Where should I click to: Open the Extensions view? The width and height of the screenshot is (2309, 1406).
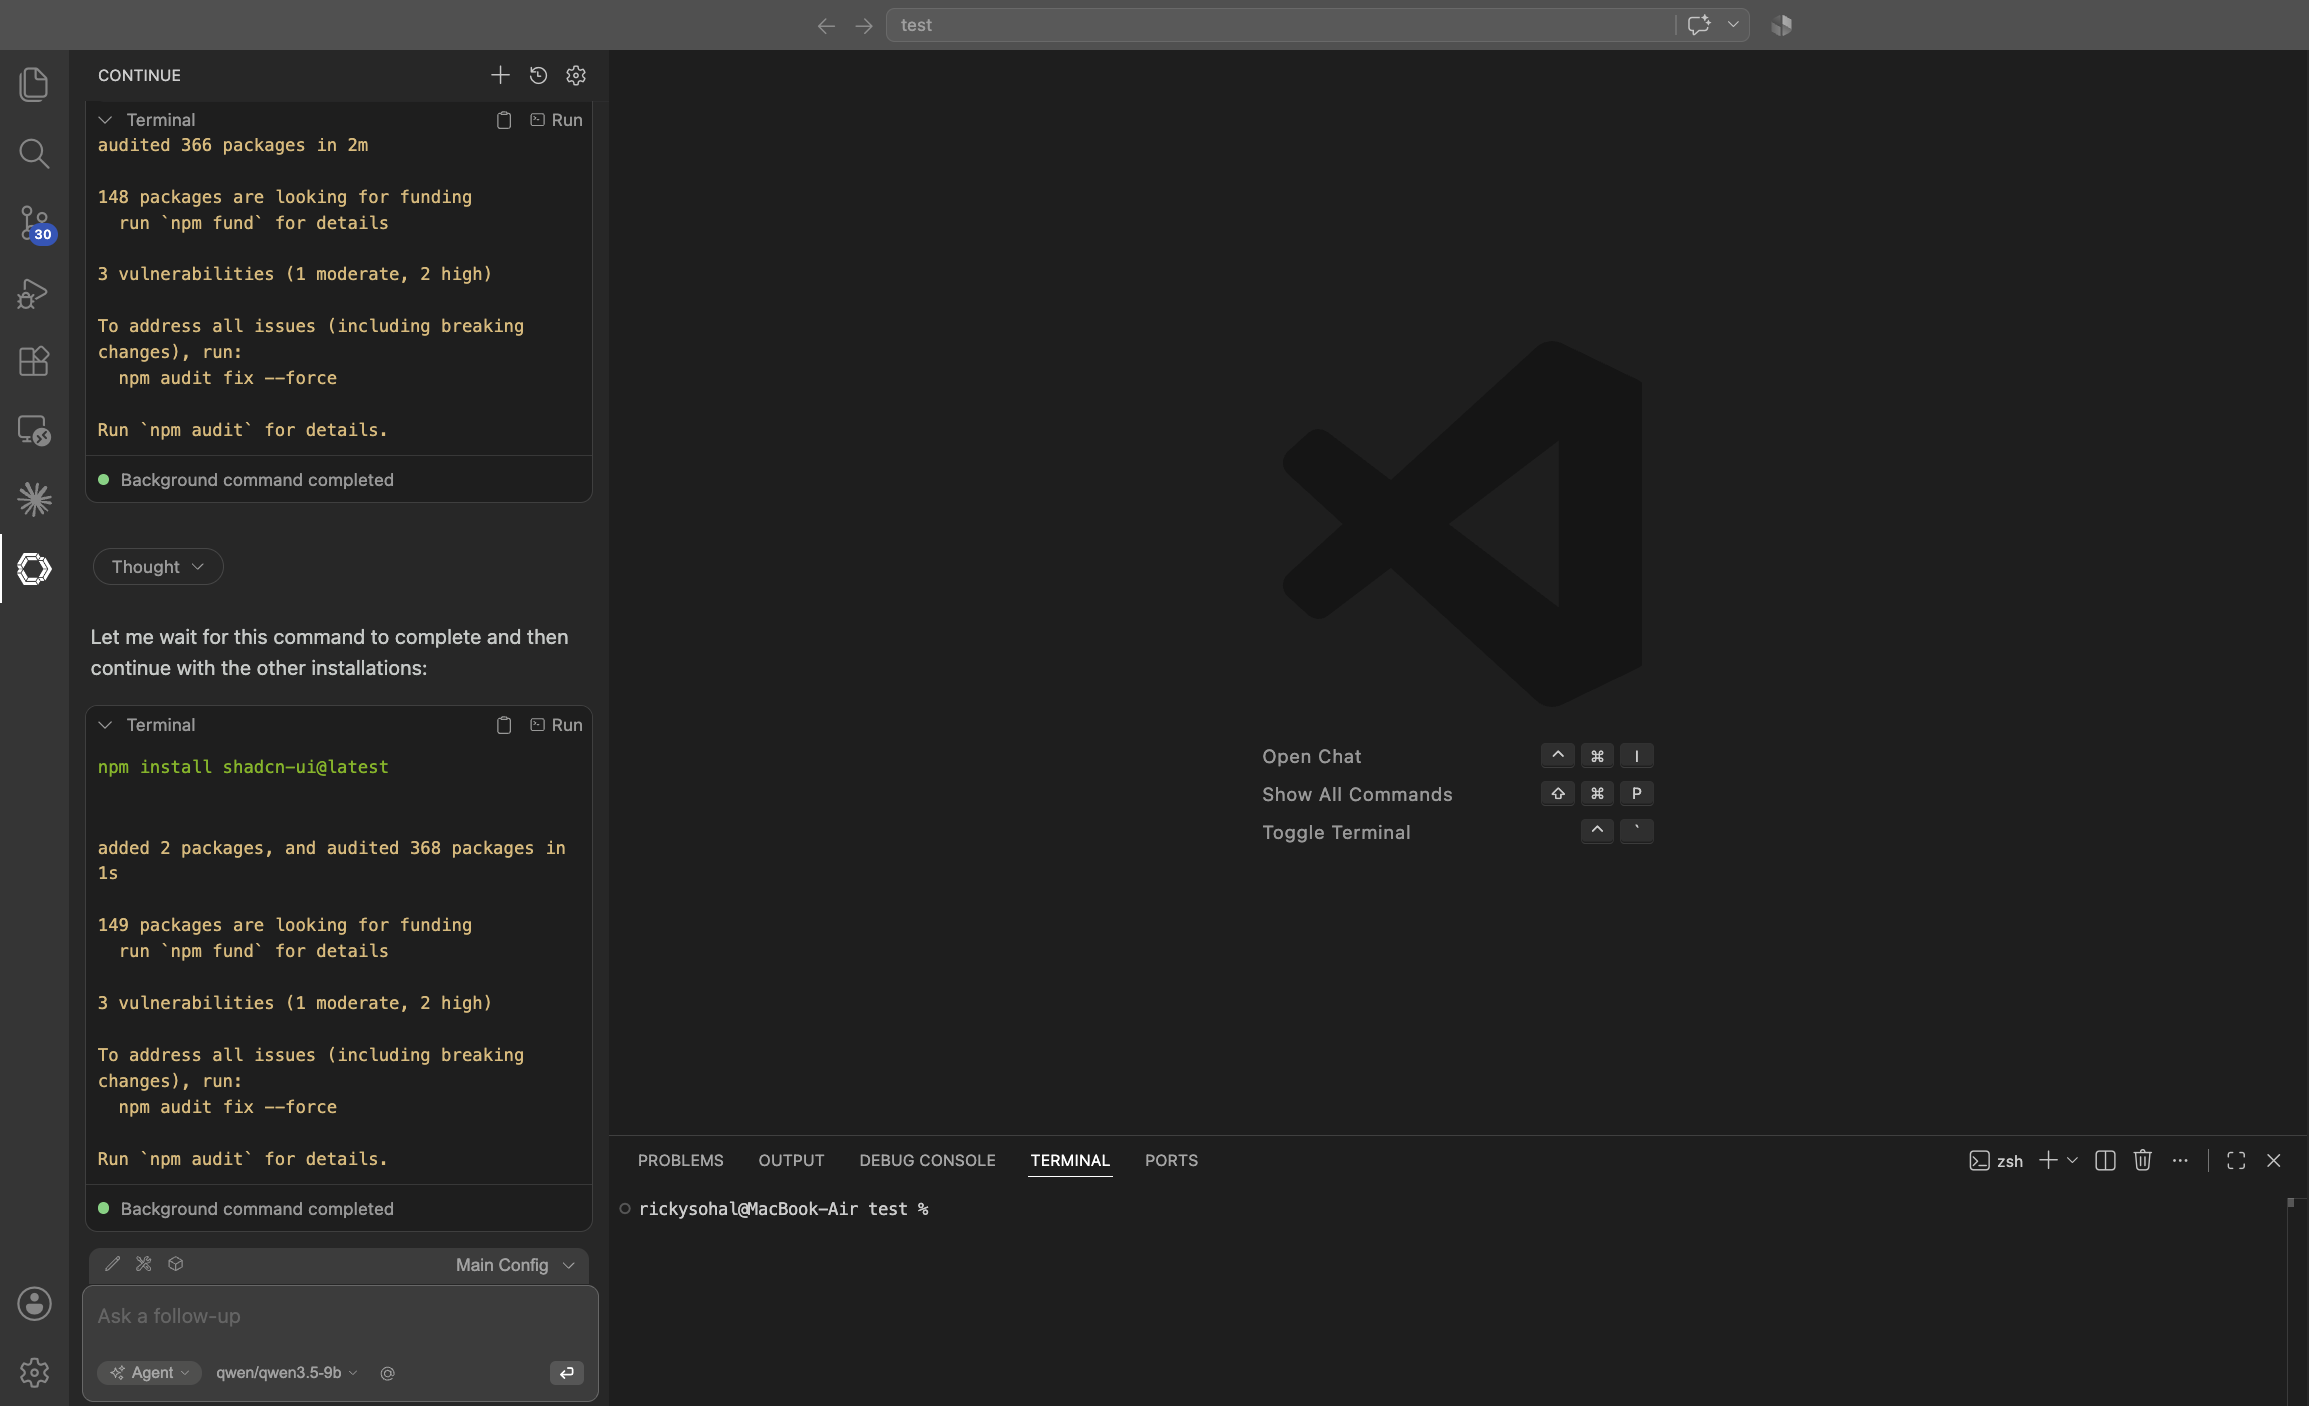pos(34,361)
